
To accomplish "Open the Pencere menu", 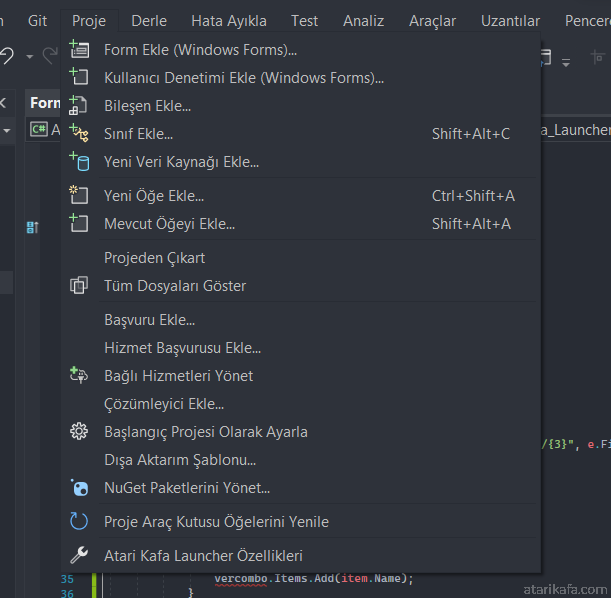I will point(588,21).
